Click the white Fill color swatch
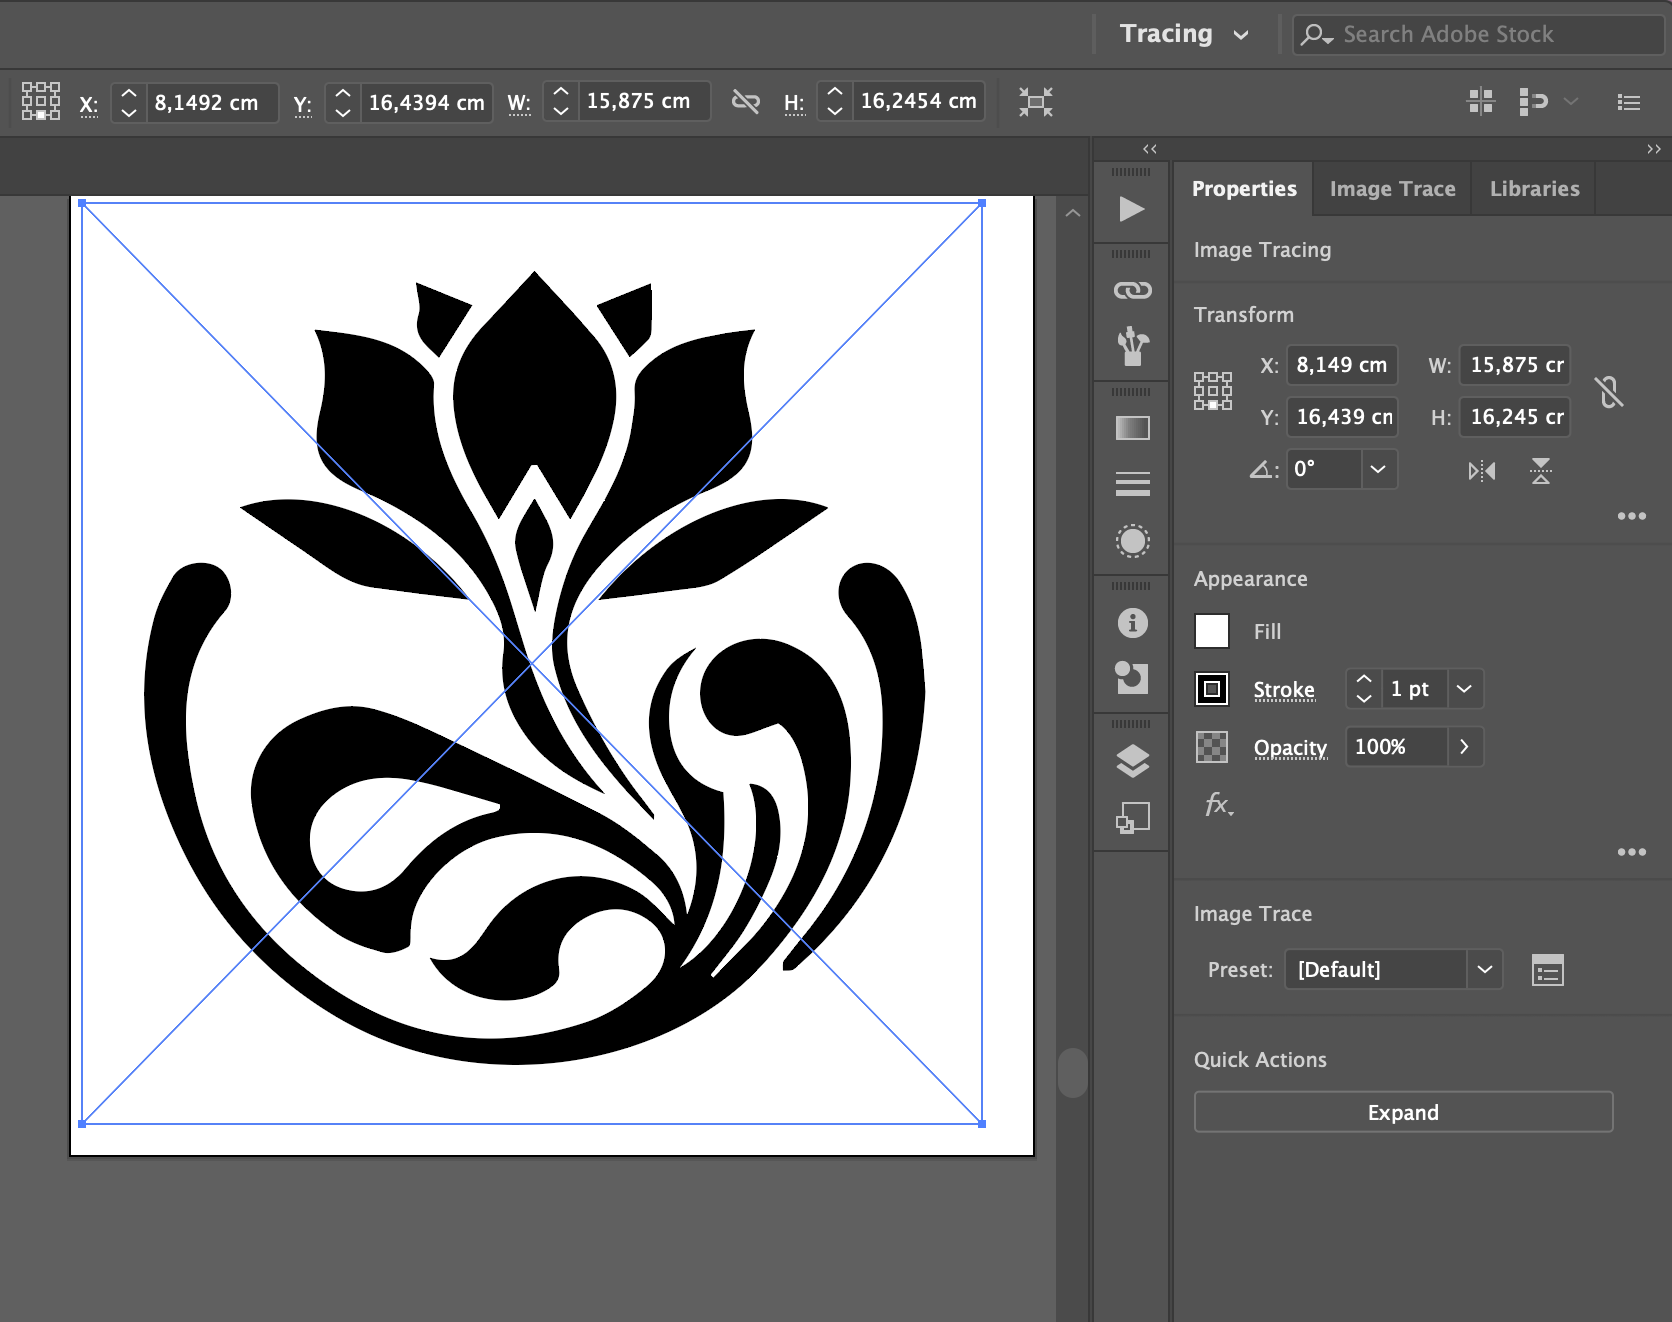Image resolution: width=1672 pixels, height=1322 pixels. point(1212,631)
